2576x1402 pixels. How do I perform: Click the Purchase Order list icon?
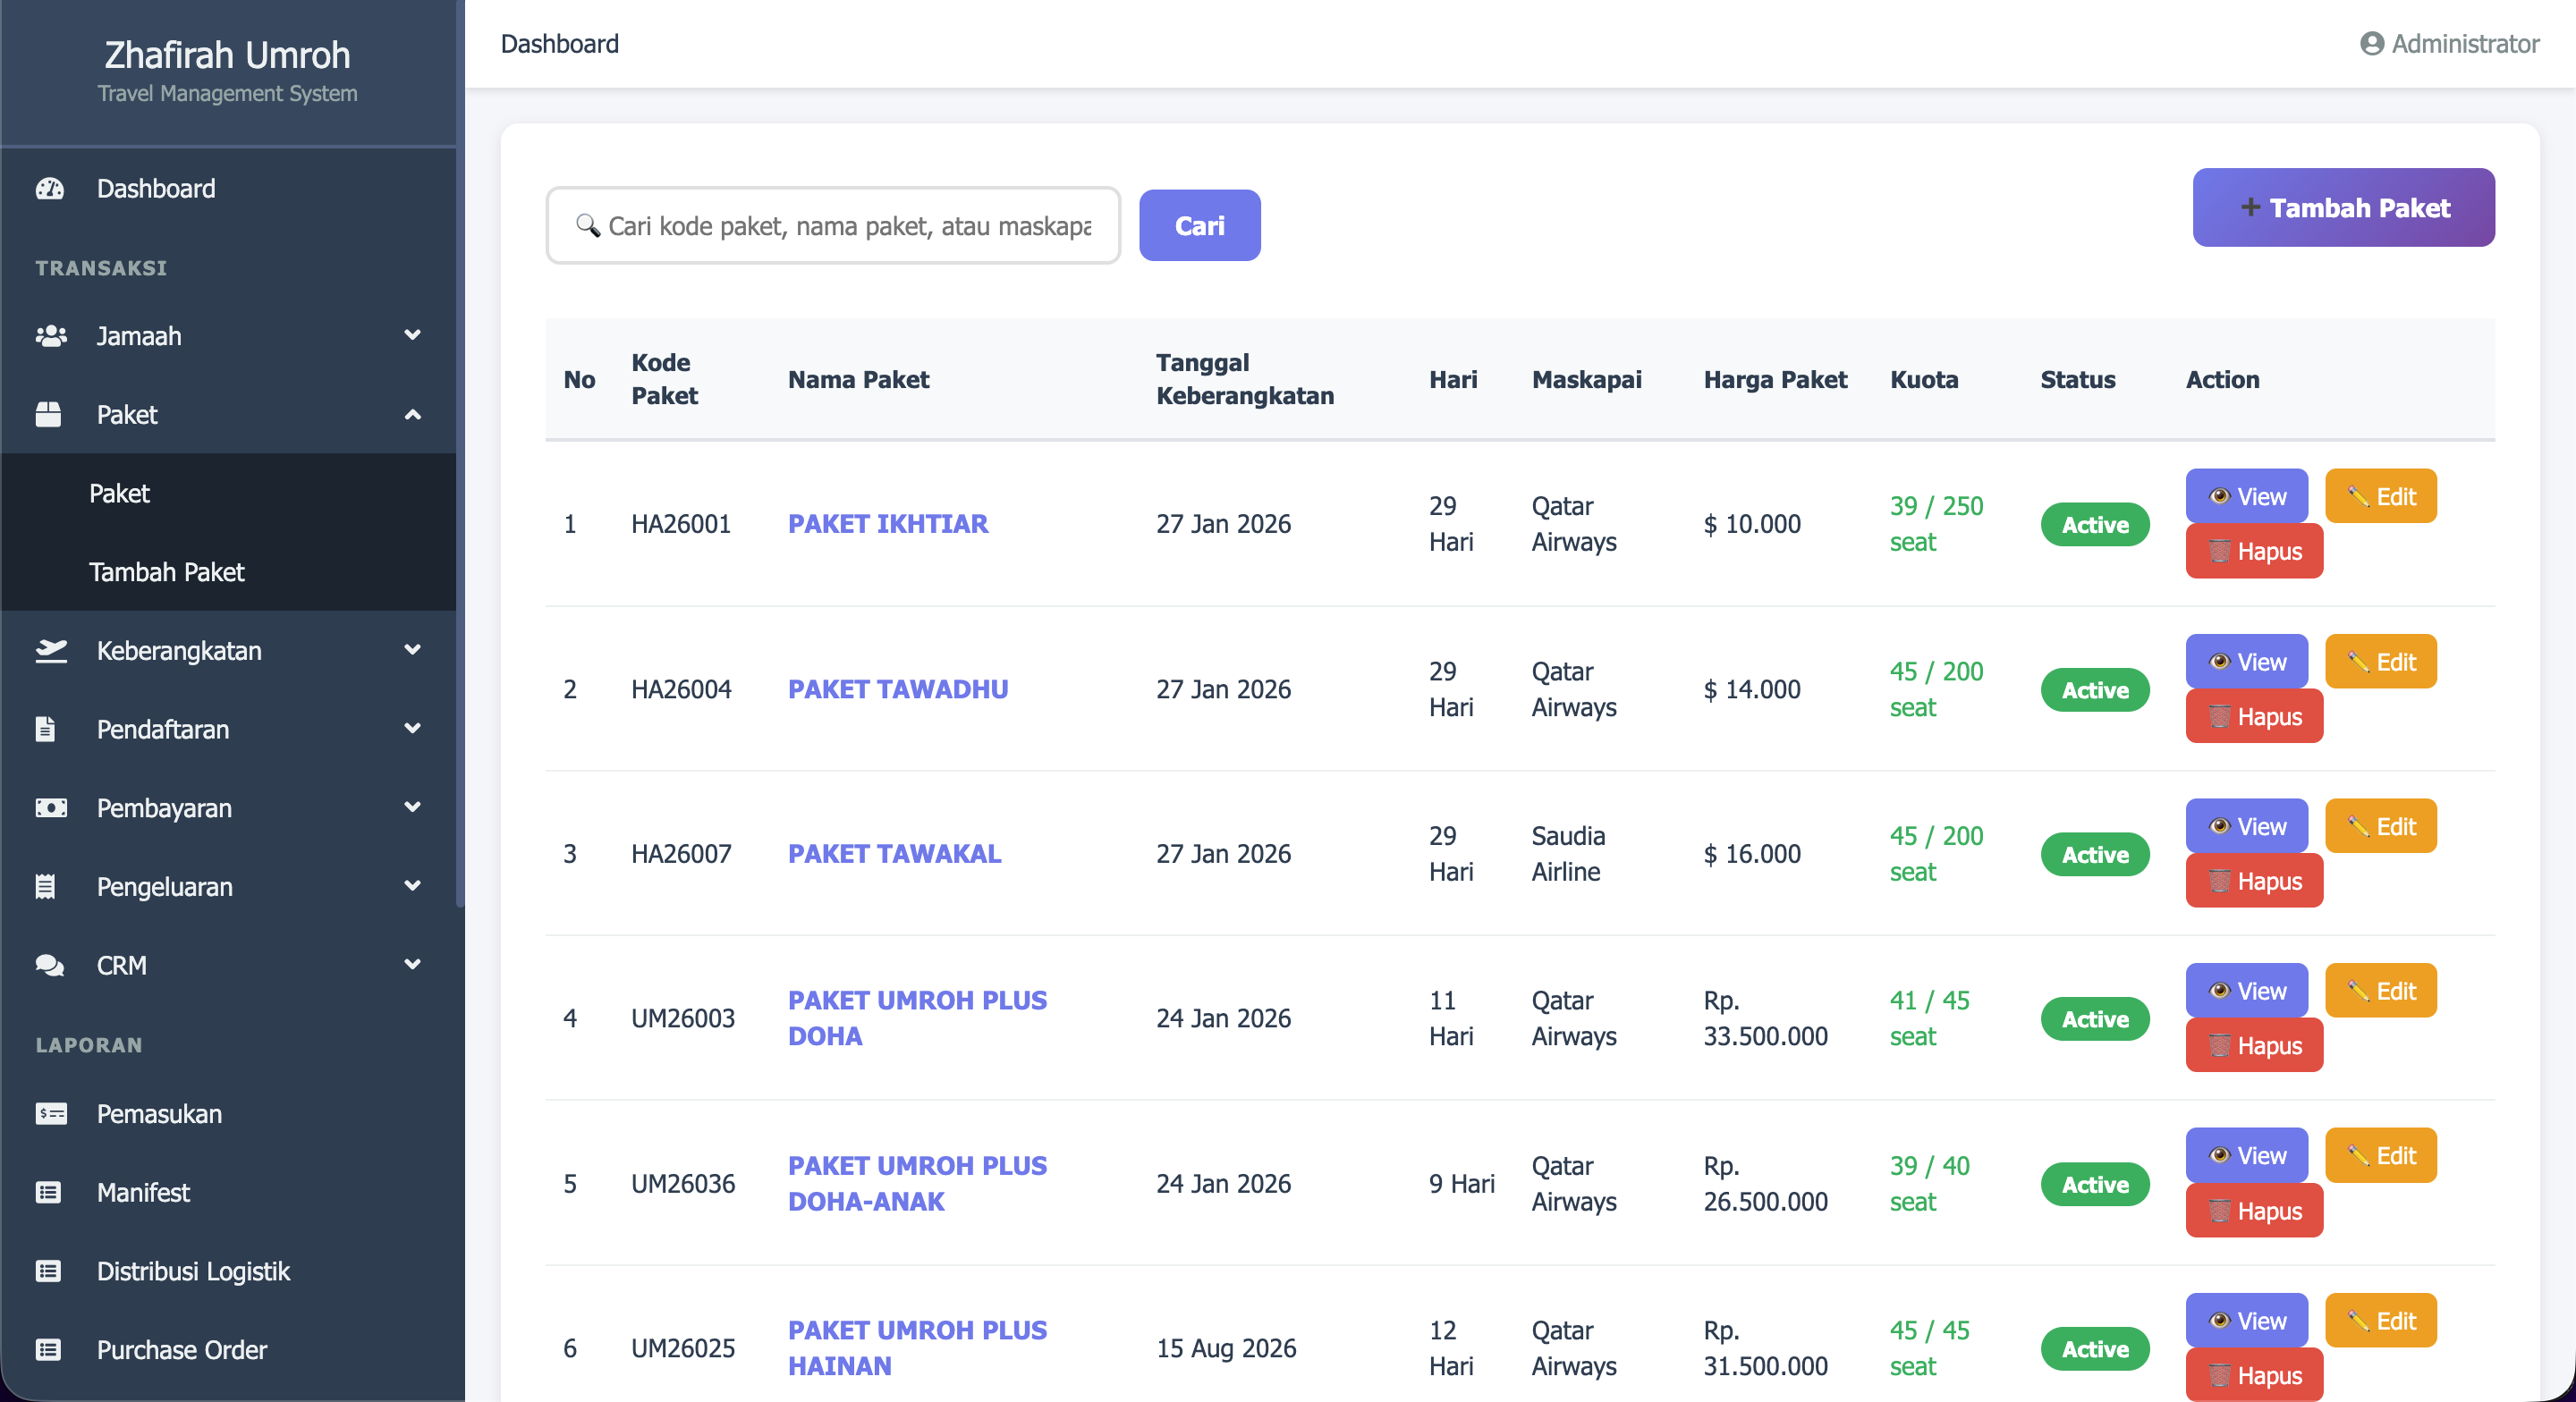[48, 1349]
